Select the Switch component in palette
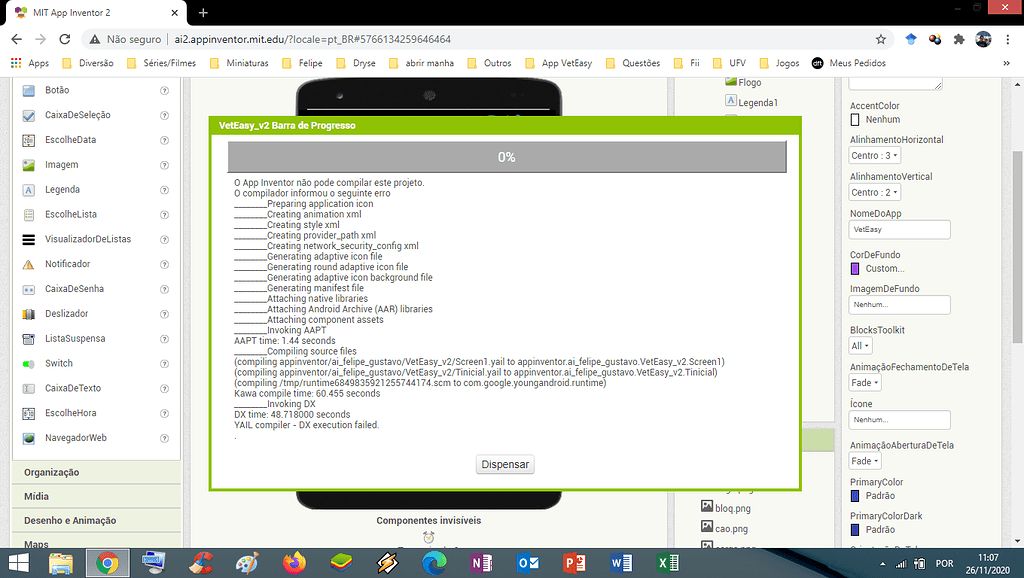 coord(58,364)
